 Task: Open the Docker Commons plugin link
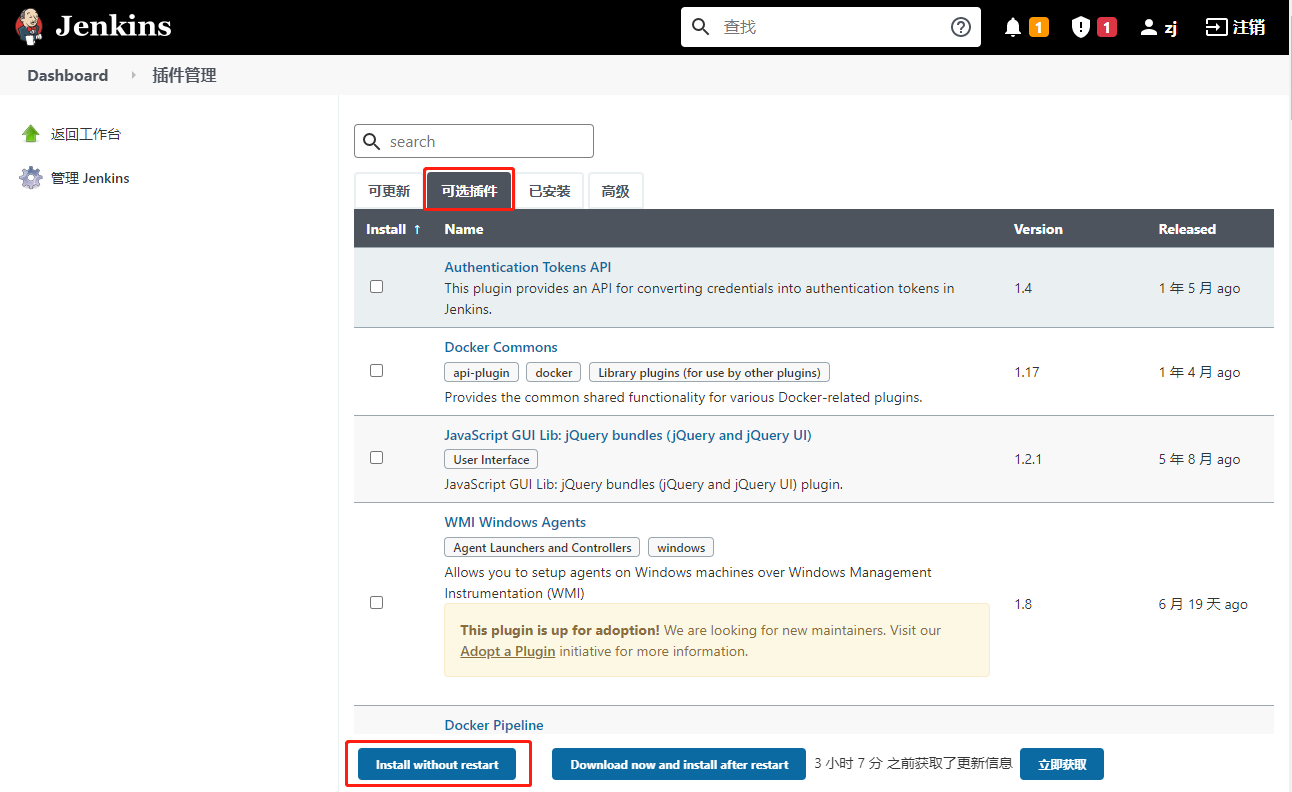pyautogui.click(x=501, y=347)
